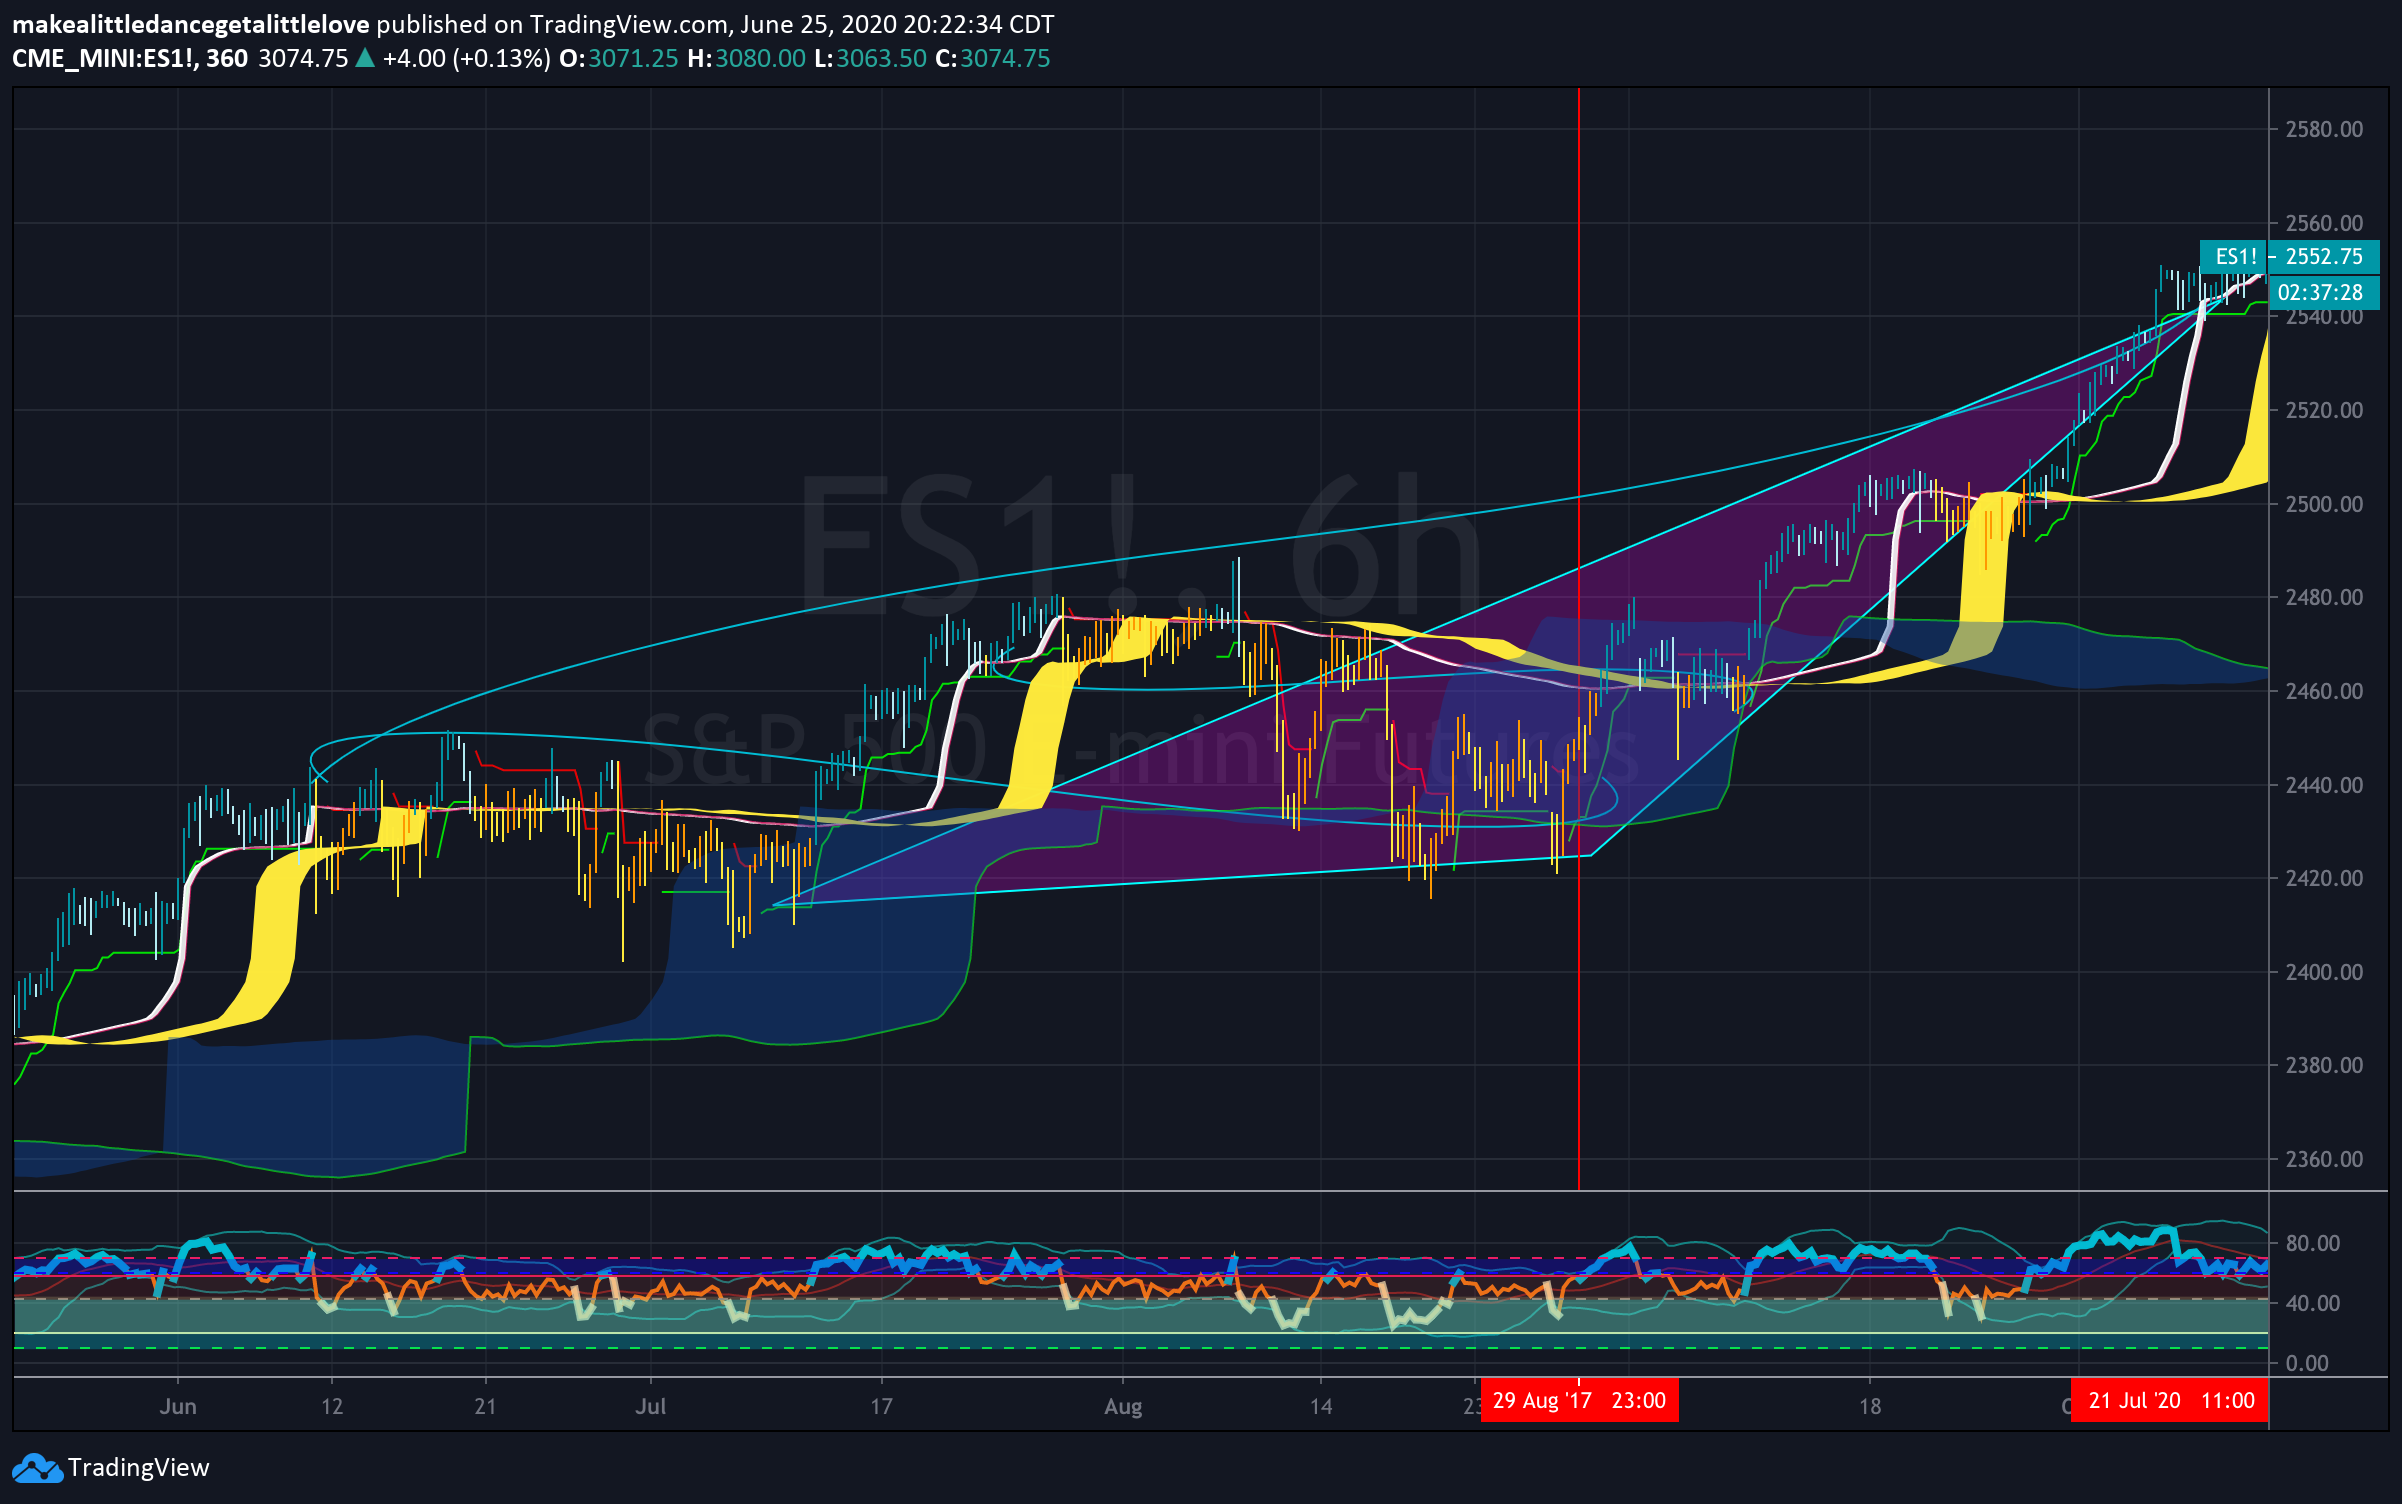2402x1504 pixels.
Task: Click the 17 date label on time axis
Action: tap(881, 1406)
